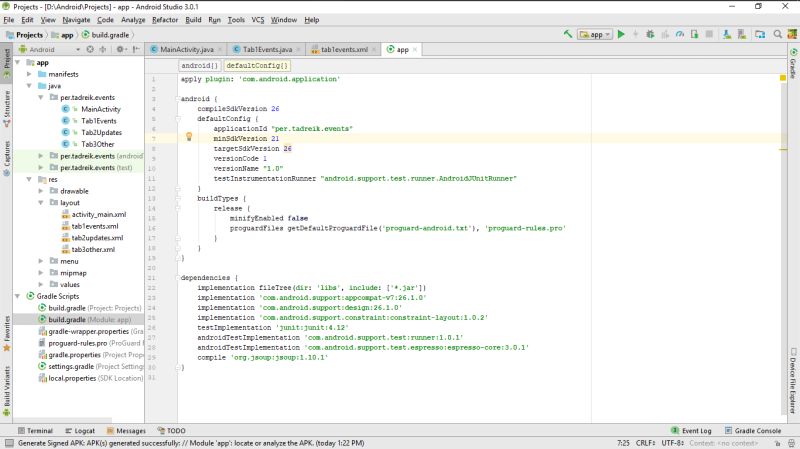Open the Device File Explorer side panel
Viewport: 800px width, 449px height.
point(793,380)
